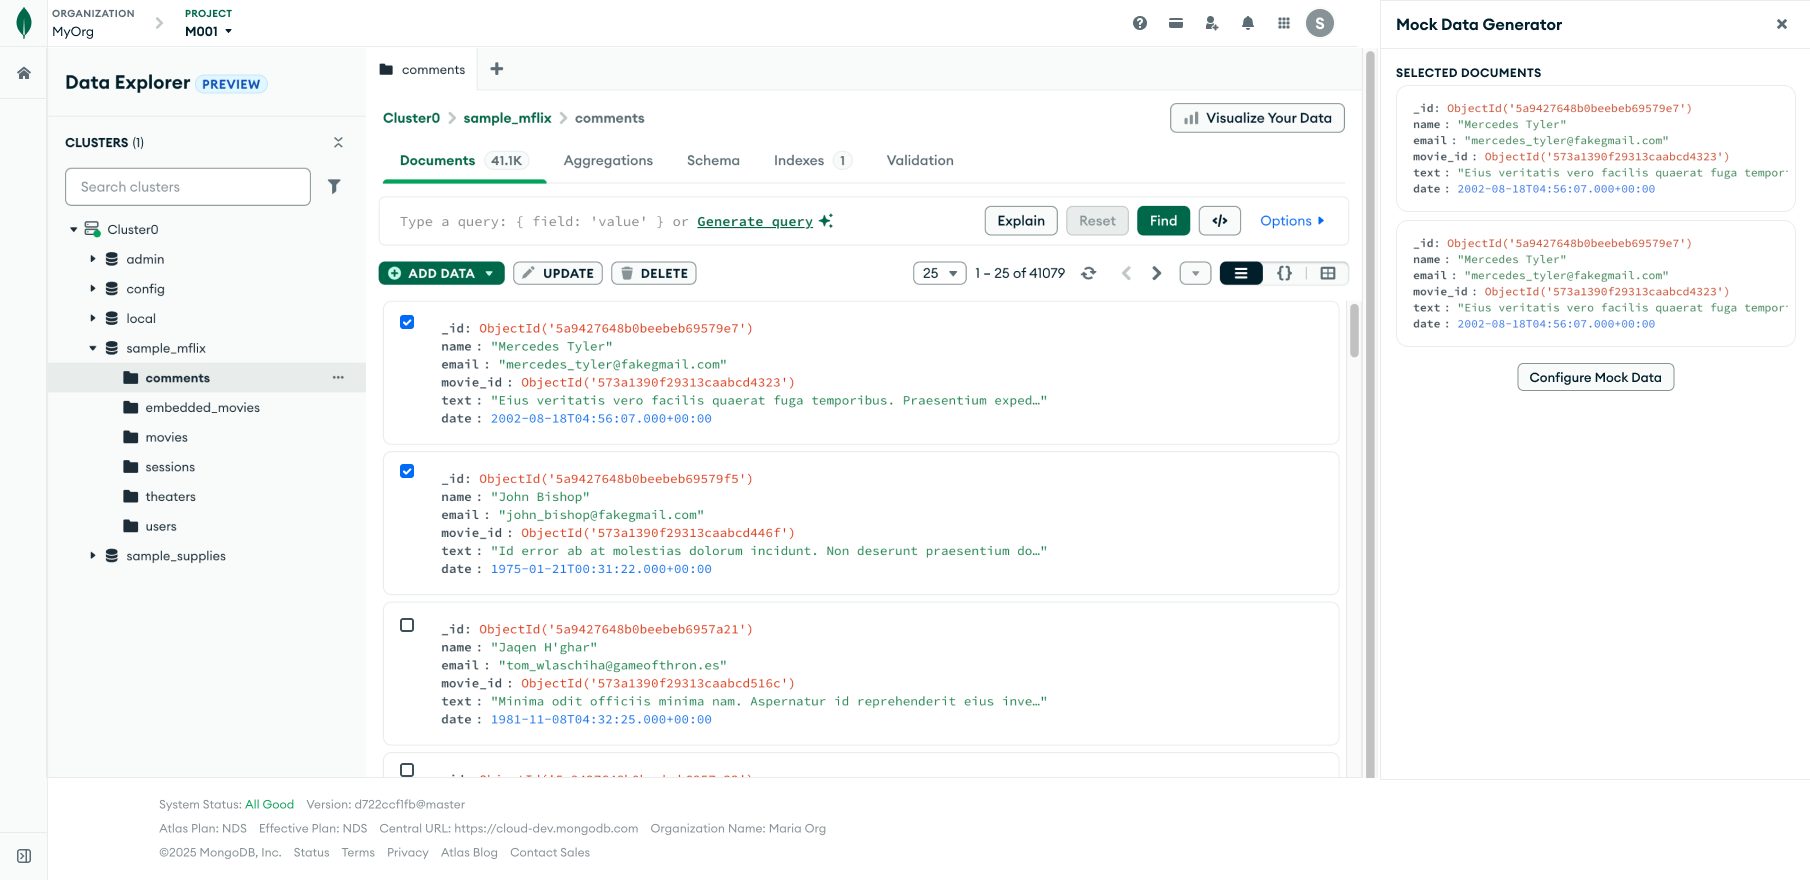Click the UPDATE button
This screenshot has width=1810, height=881.
558,273
